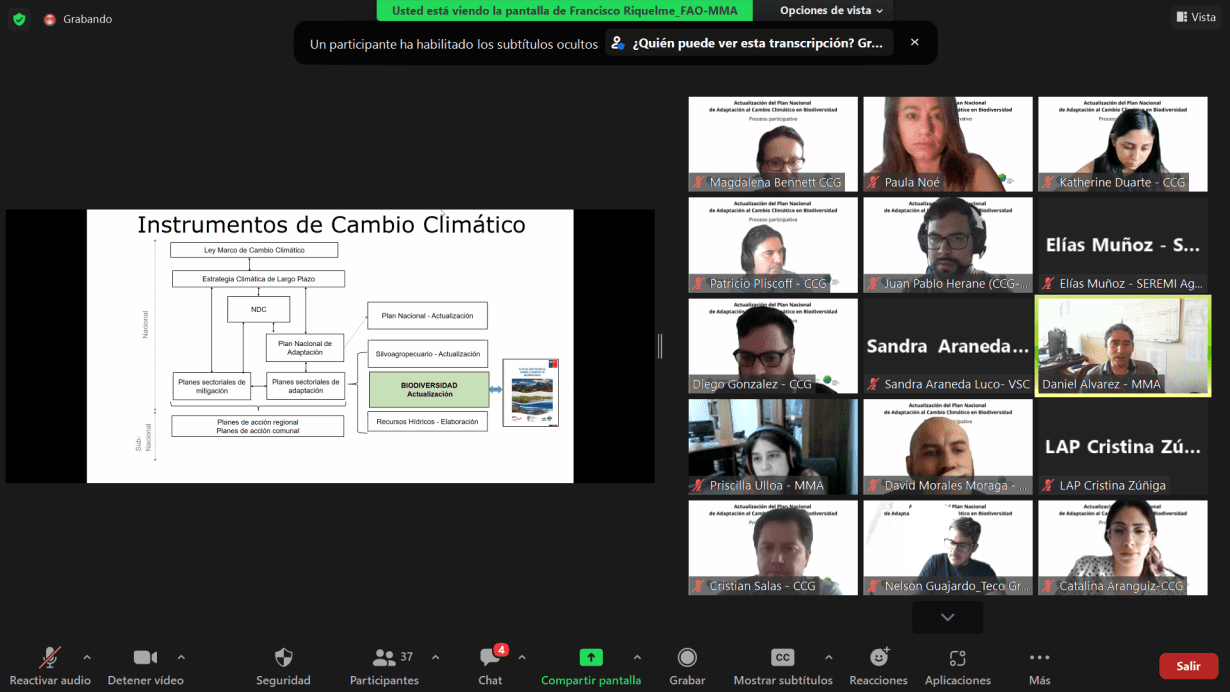Expand audio options arrow beside microphone
The width and height of the screenshot is (1230, 692).
(x=87, y=657)
